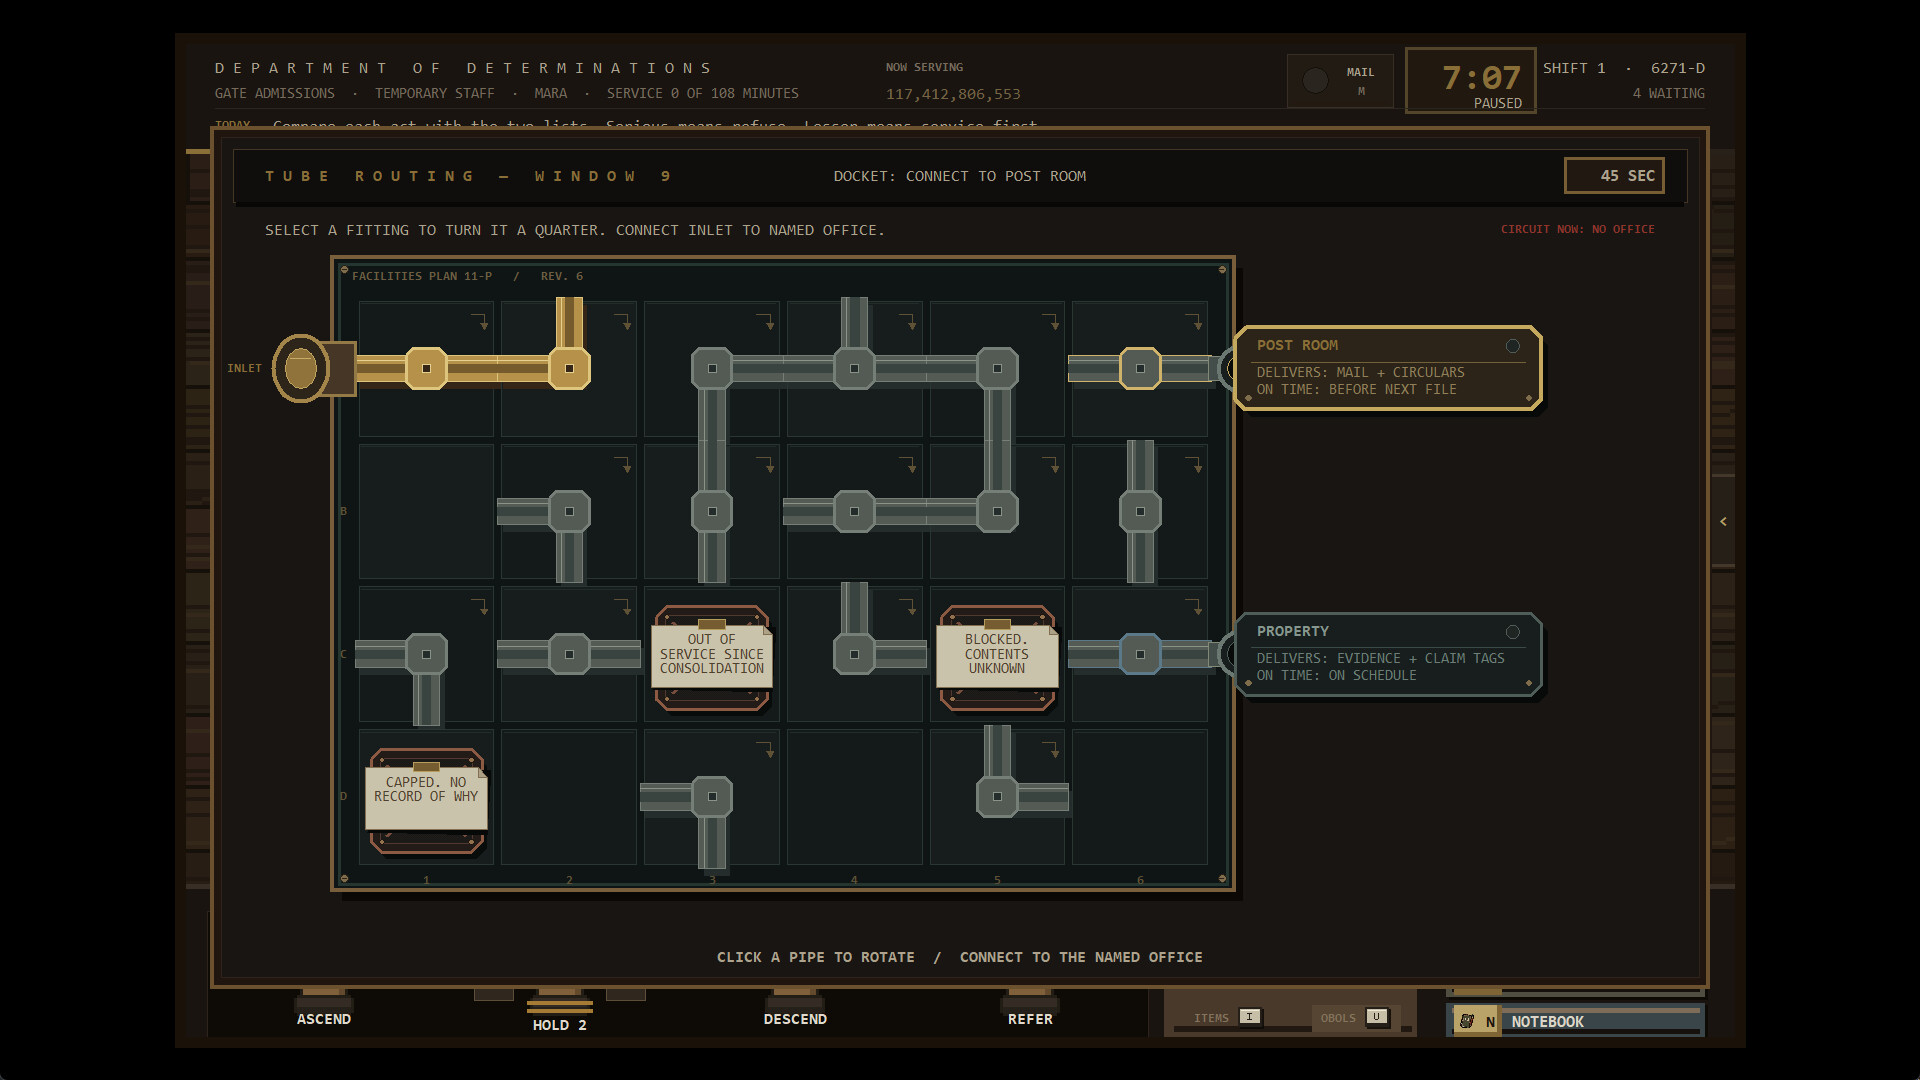Toggle the Post Room indicator circle
1920x1080 pixels.
(1512, 346)
